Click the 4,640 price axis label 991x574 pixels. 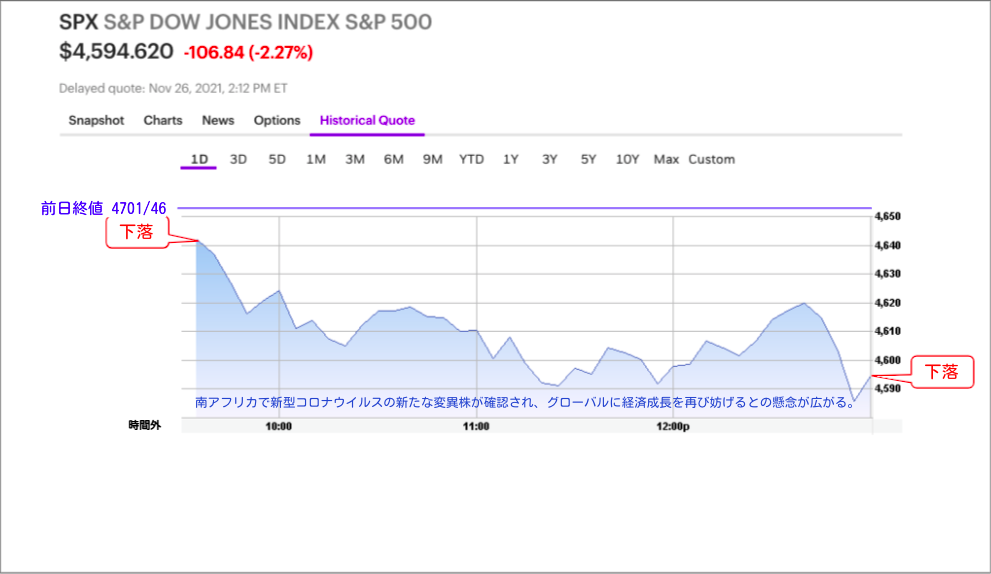tap(887, 245)
